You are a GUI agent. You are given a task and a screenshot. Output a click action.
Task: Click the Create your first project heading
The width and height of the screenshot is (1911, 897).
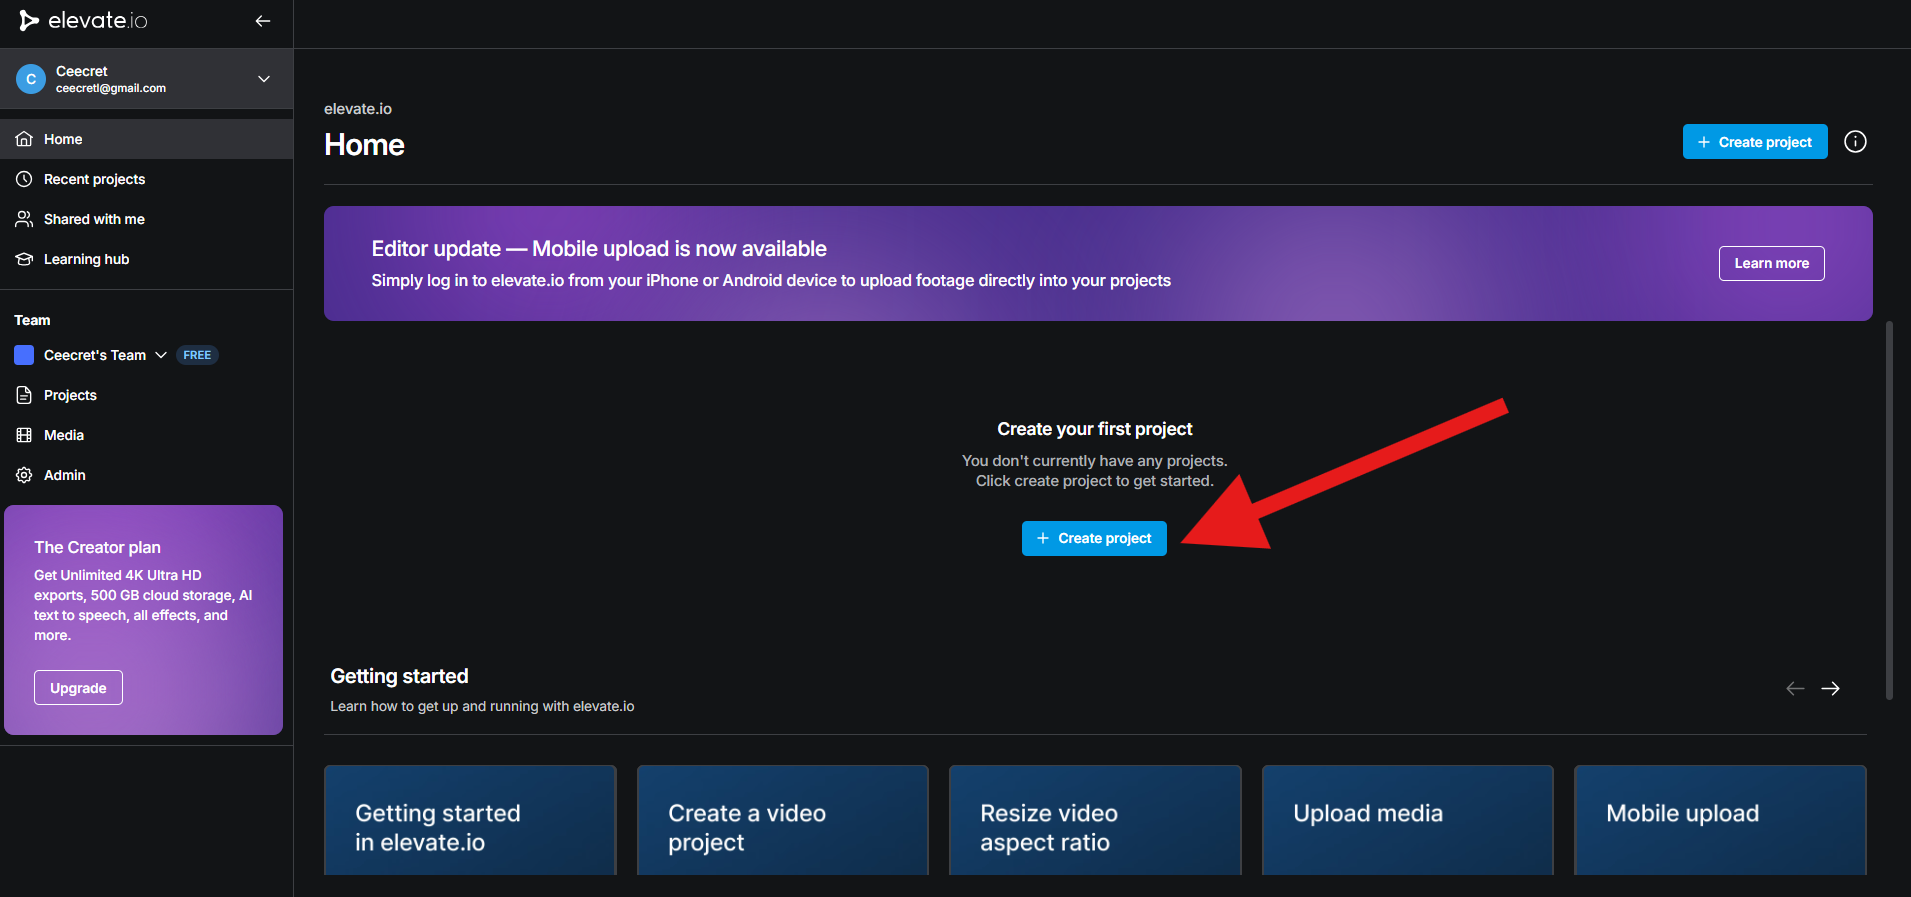(1094, 429)
